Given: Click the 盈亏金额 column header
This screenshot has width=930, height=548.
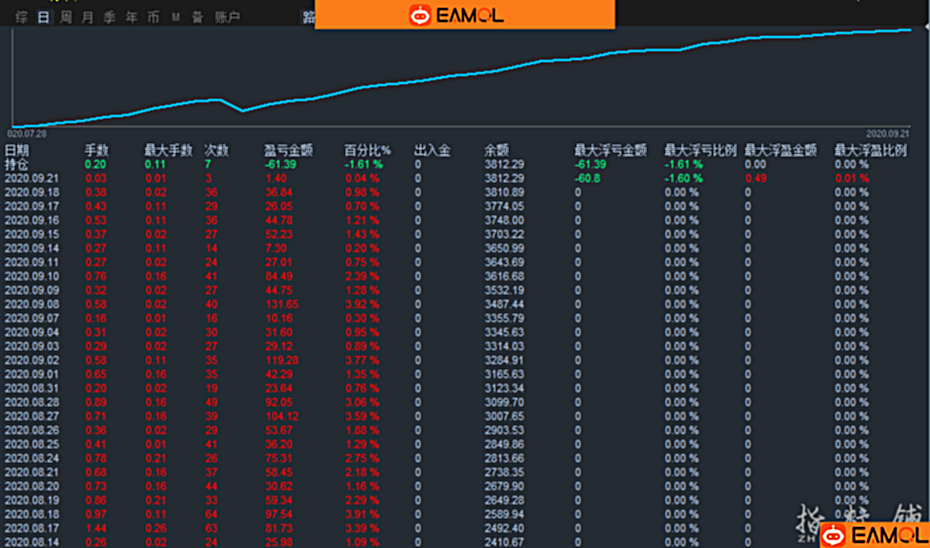Looking at the screenshot, I should click(x=288, y=151).
